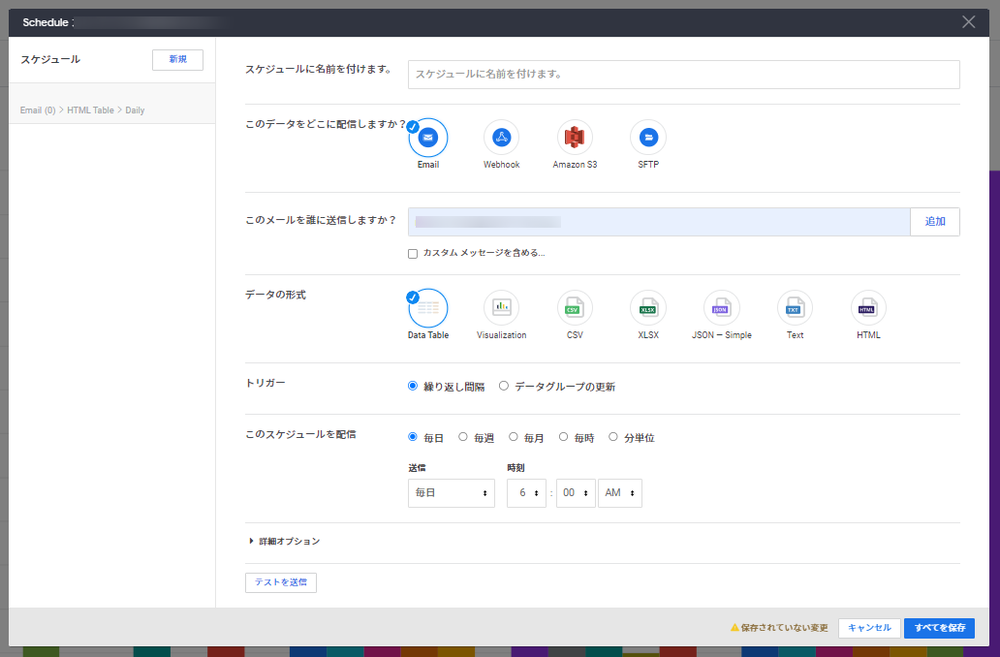Pick SFTP delivery icon

click(x=648, y=138)
